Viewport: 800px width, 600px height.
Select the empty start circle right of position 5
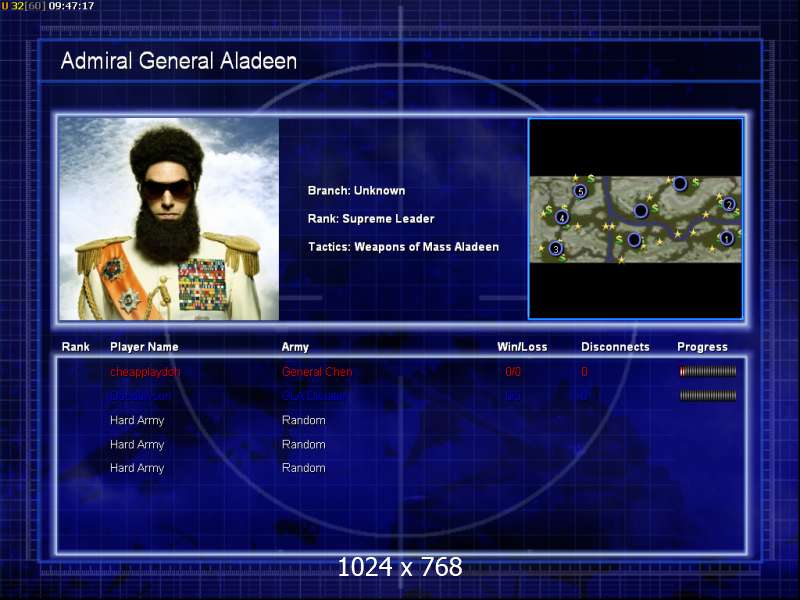click(x=680, y=183)
